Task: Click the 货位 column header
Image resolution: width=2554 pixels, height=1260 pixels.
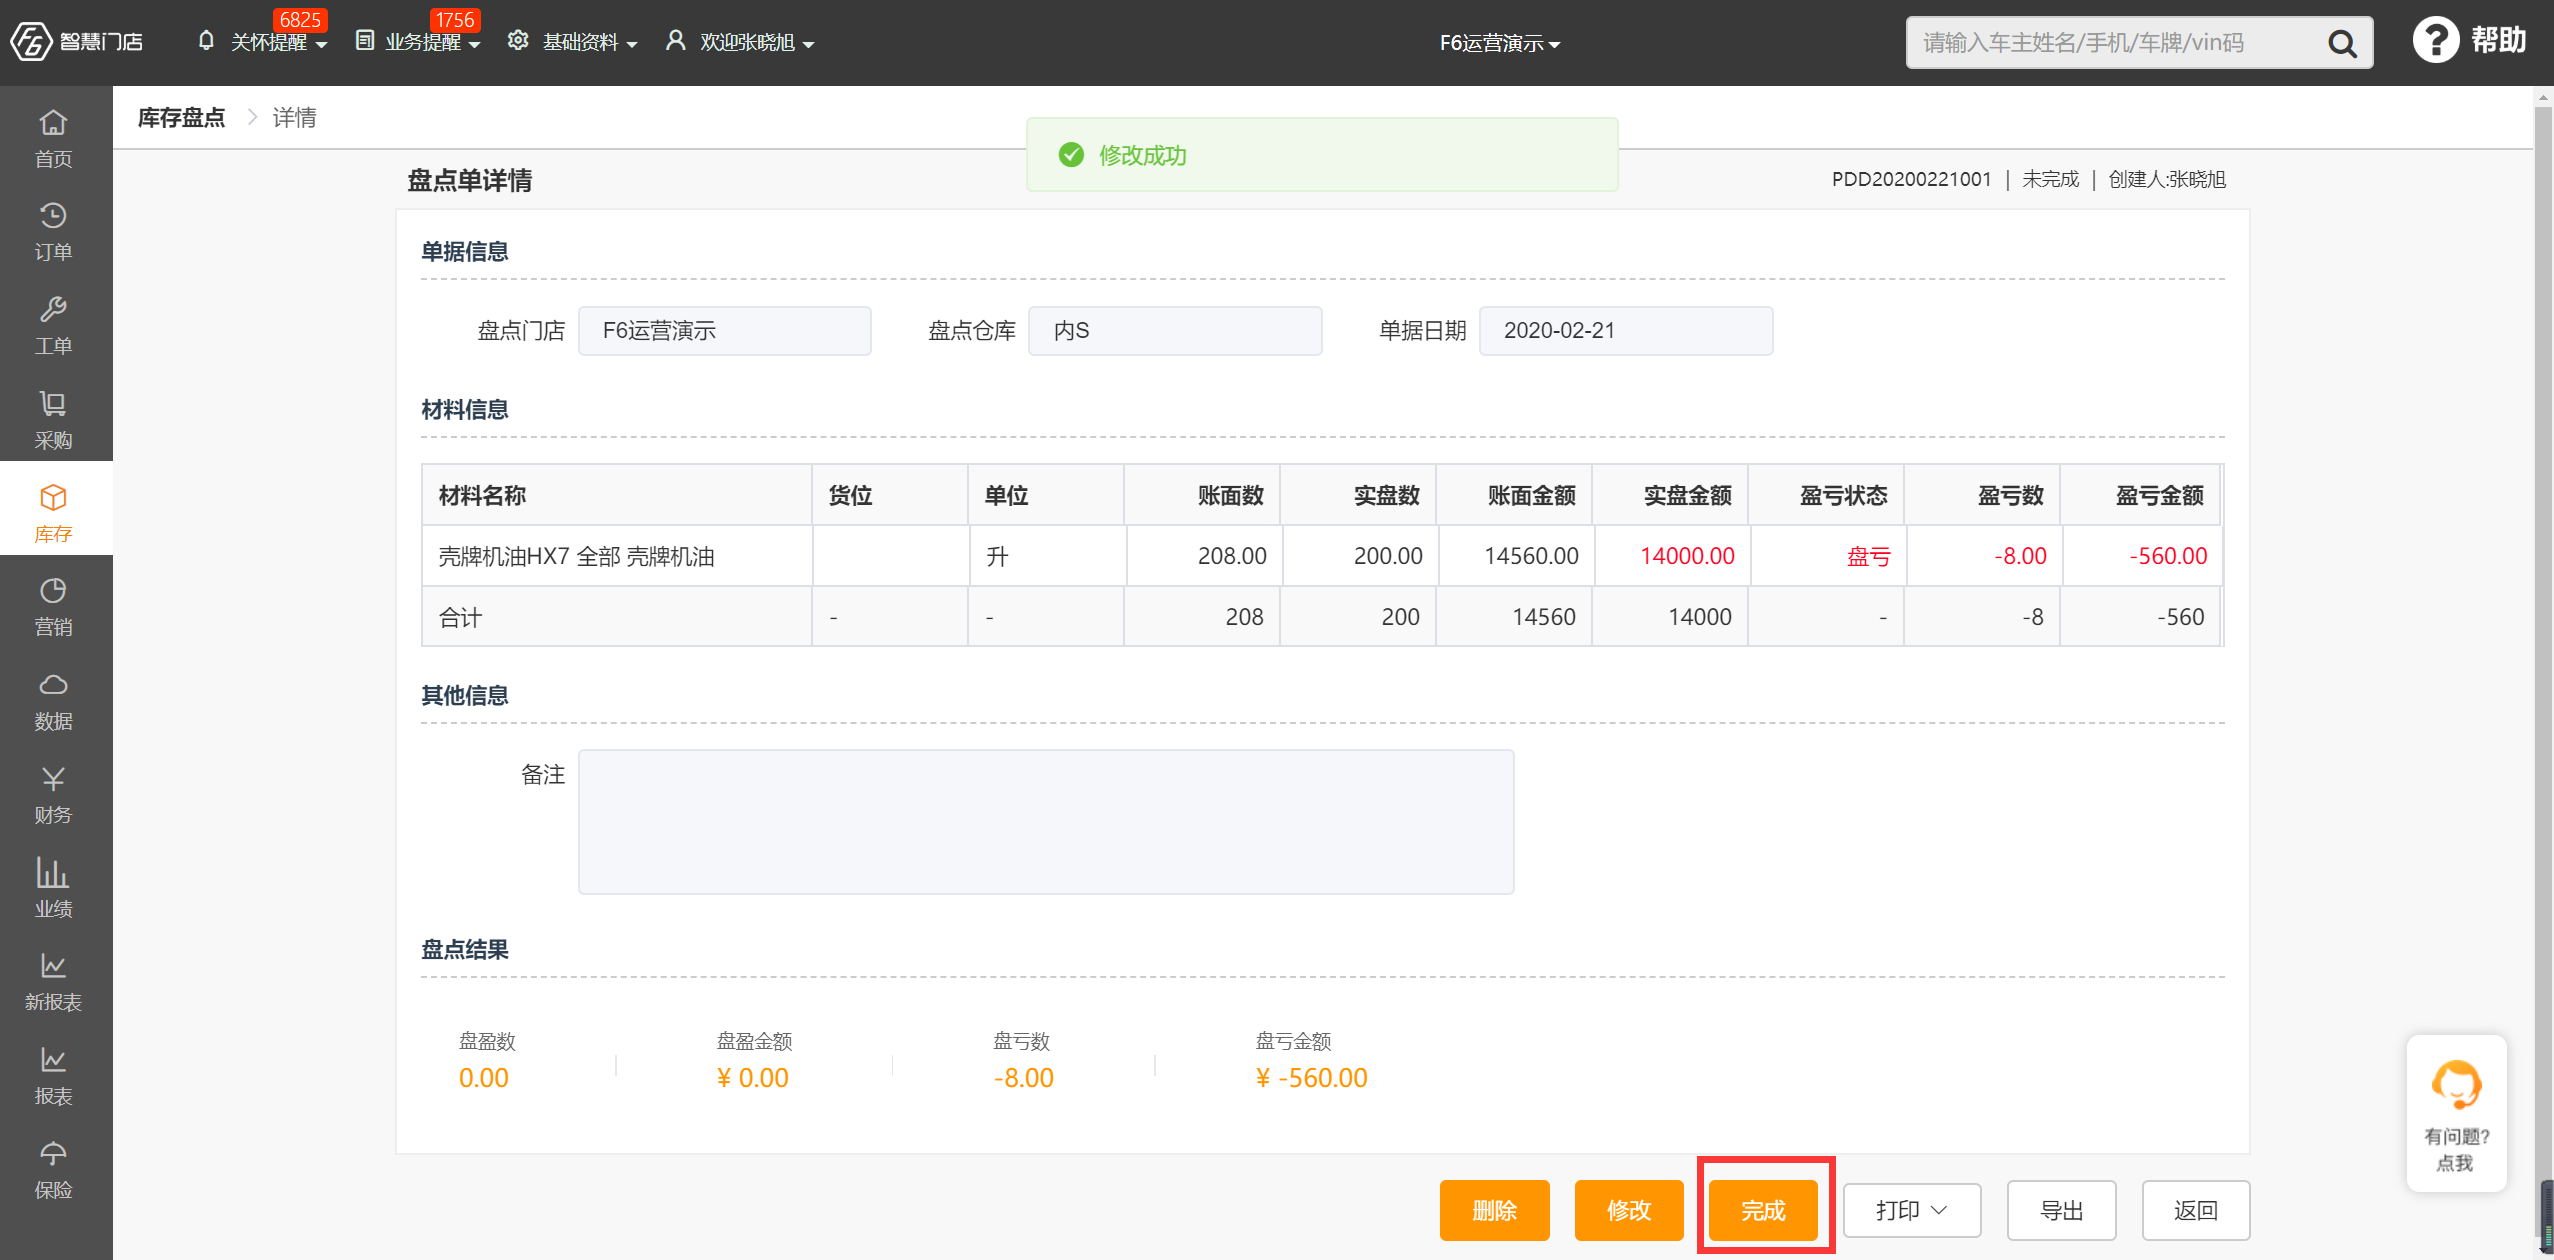Action: click(890, 495)
